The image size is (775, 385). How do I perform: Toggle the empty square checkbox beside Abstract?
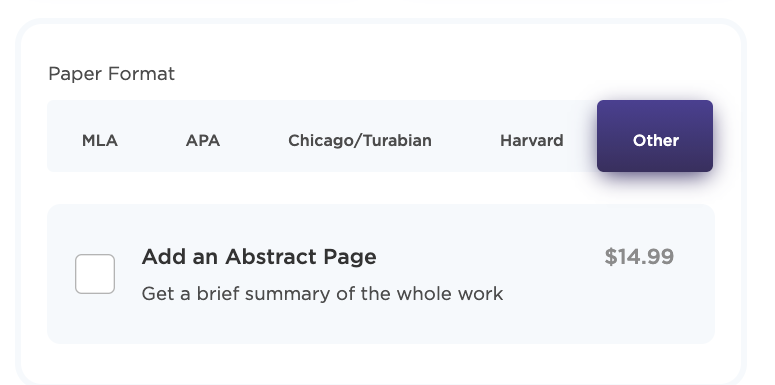pos(95,274)
